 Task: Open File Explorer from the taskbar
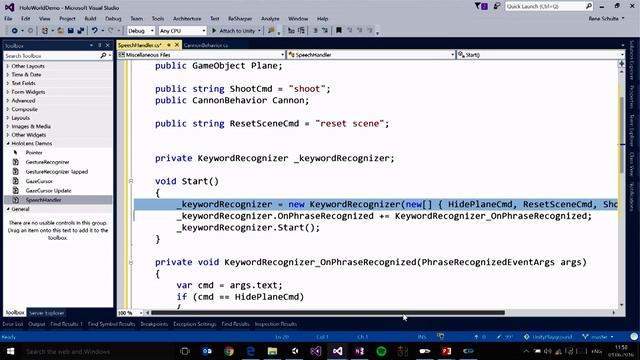click(x=272, y=351)
